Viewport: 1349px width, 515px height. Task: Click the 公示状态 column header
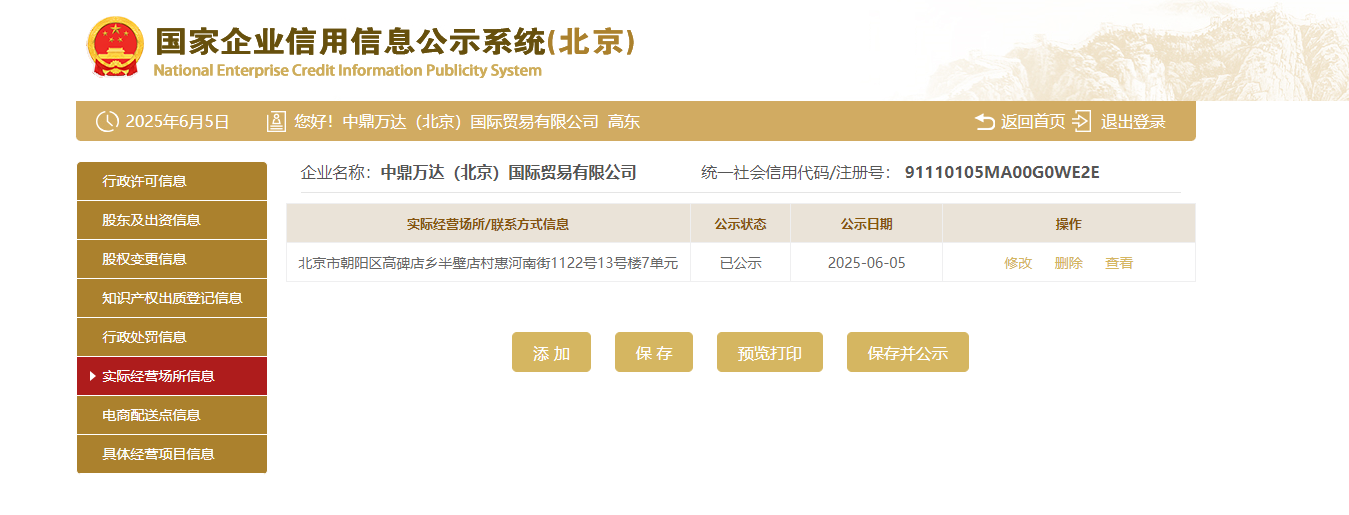point(741,224)
